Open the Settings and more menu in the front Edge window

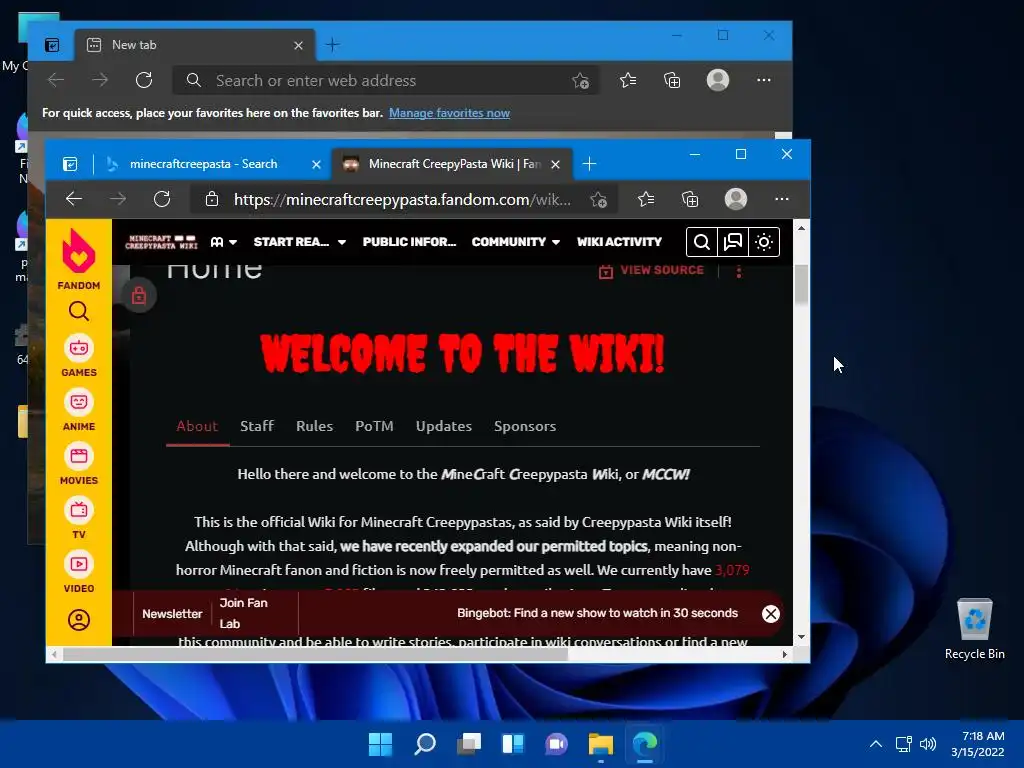(782, 199)
